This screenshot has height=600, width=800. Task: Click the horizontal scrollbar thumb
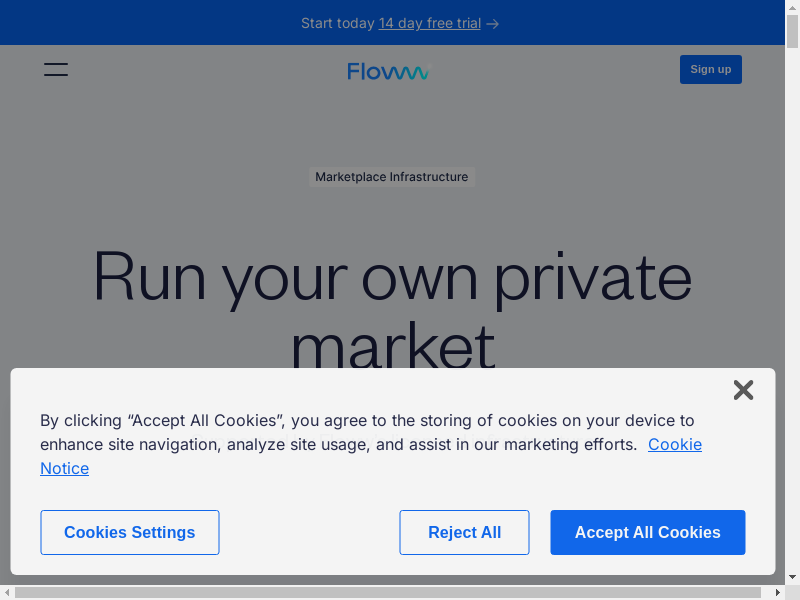click(388, 593)
